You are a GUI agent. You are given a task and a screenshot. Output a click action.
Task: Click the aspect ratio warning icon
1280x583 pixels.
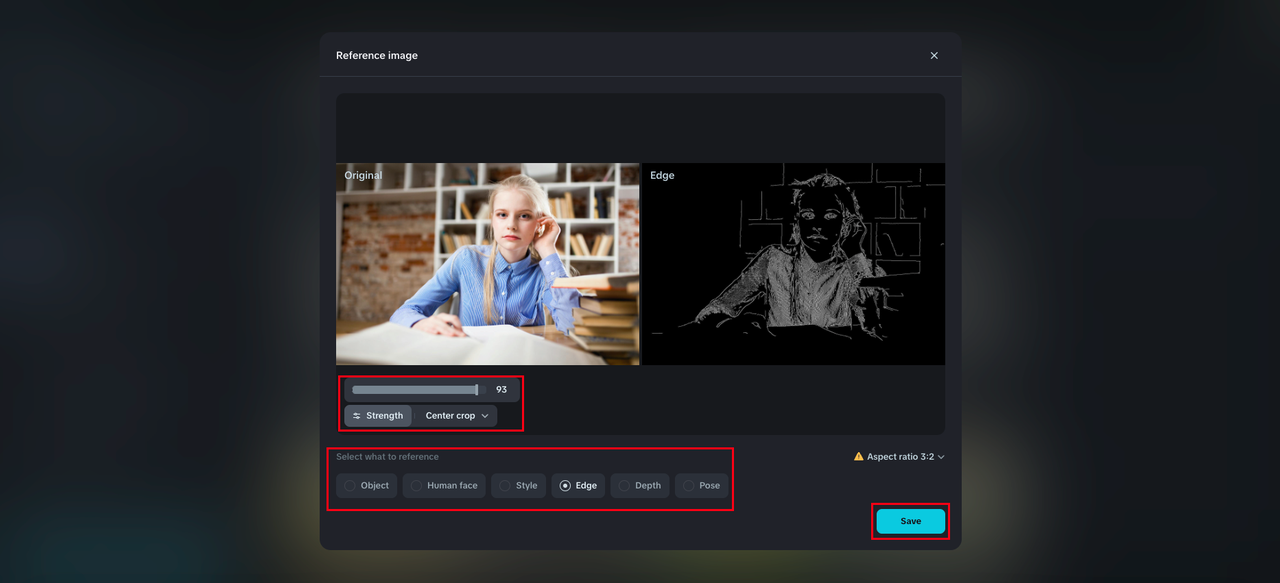click(x=858, y=457)
